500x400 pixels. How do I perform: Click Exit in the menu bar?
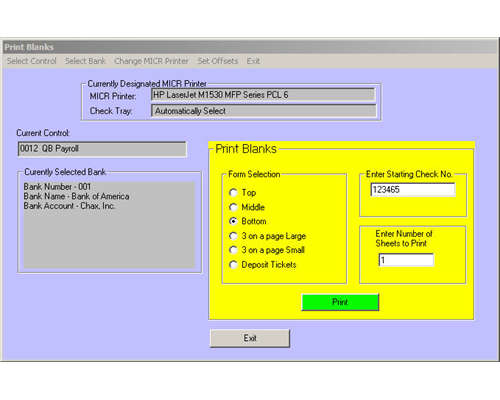tap(253, 61)
